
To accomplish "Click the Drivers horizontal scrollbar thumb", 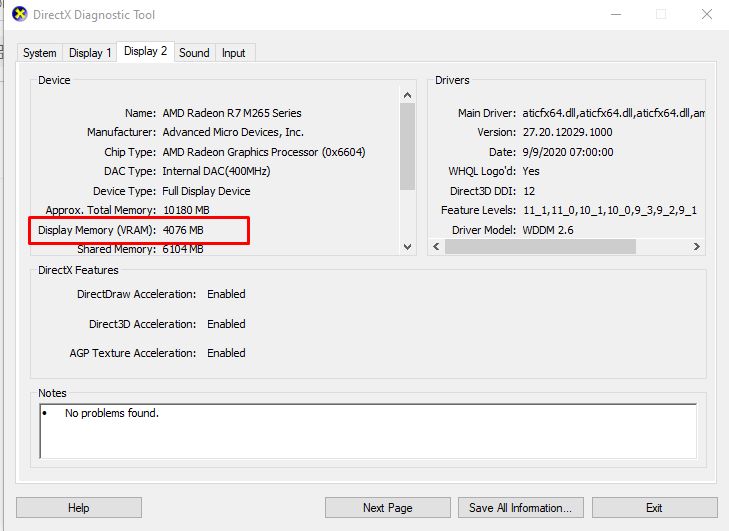I will click(x=540, y=246).
